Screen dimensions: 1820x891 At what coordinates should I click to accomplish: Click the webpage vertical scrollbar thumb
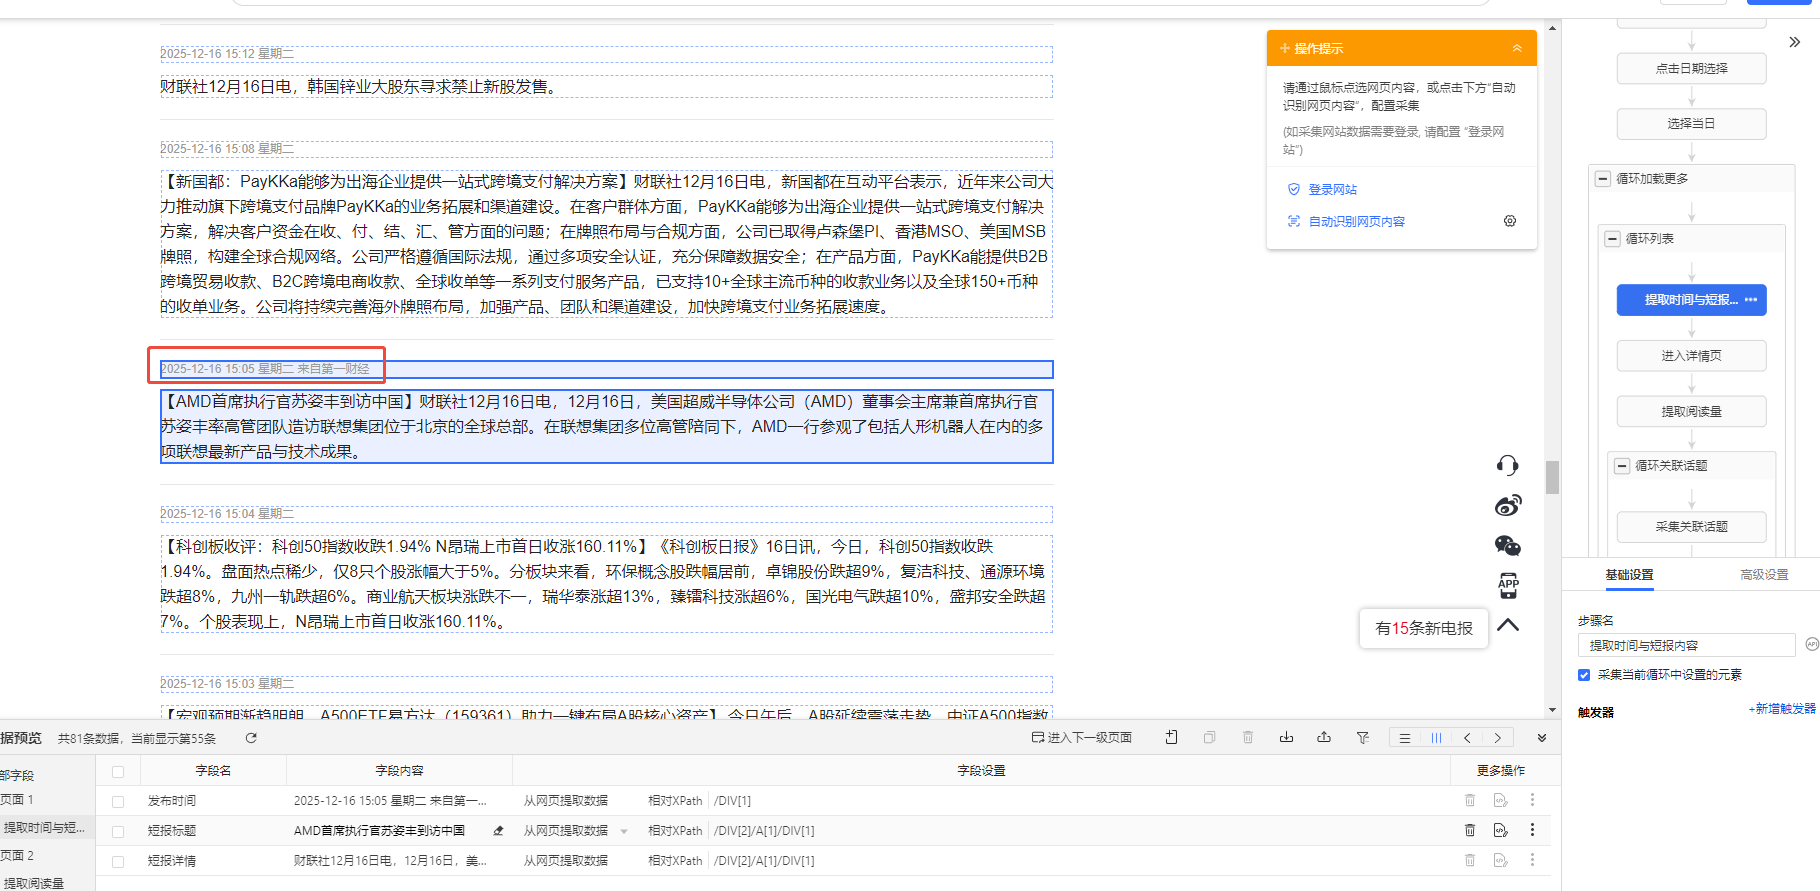pyautogui.click(x=1552, y=477)
